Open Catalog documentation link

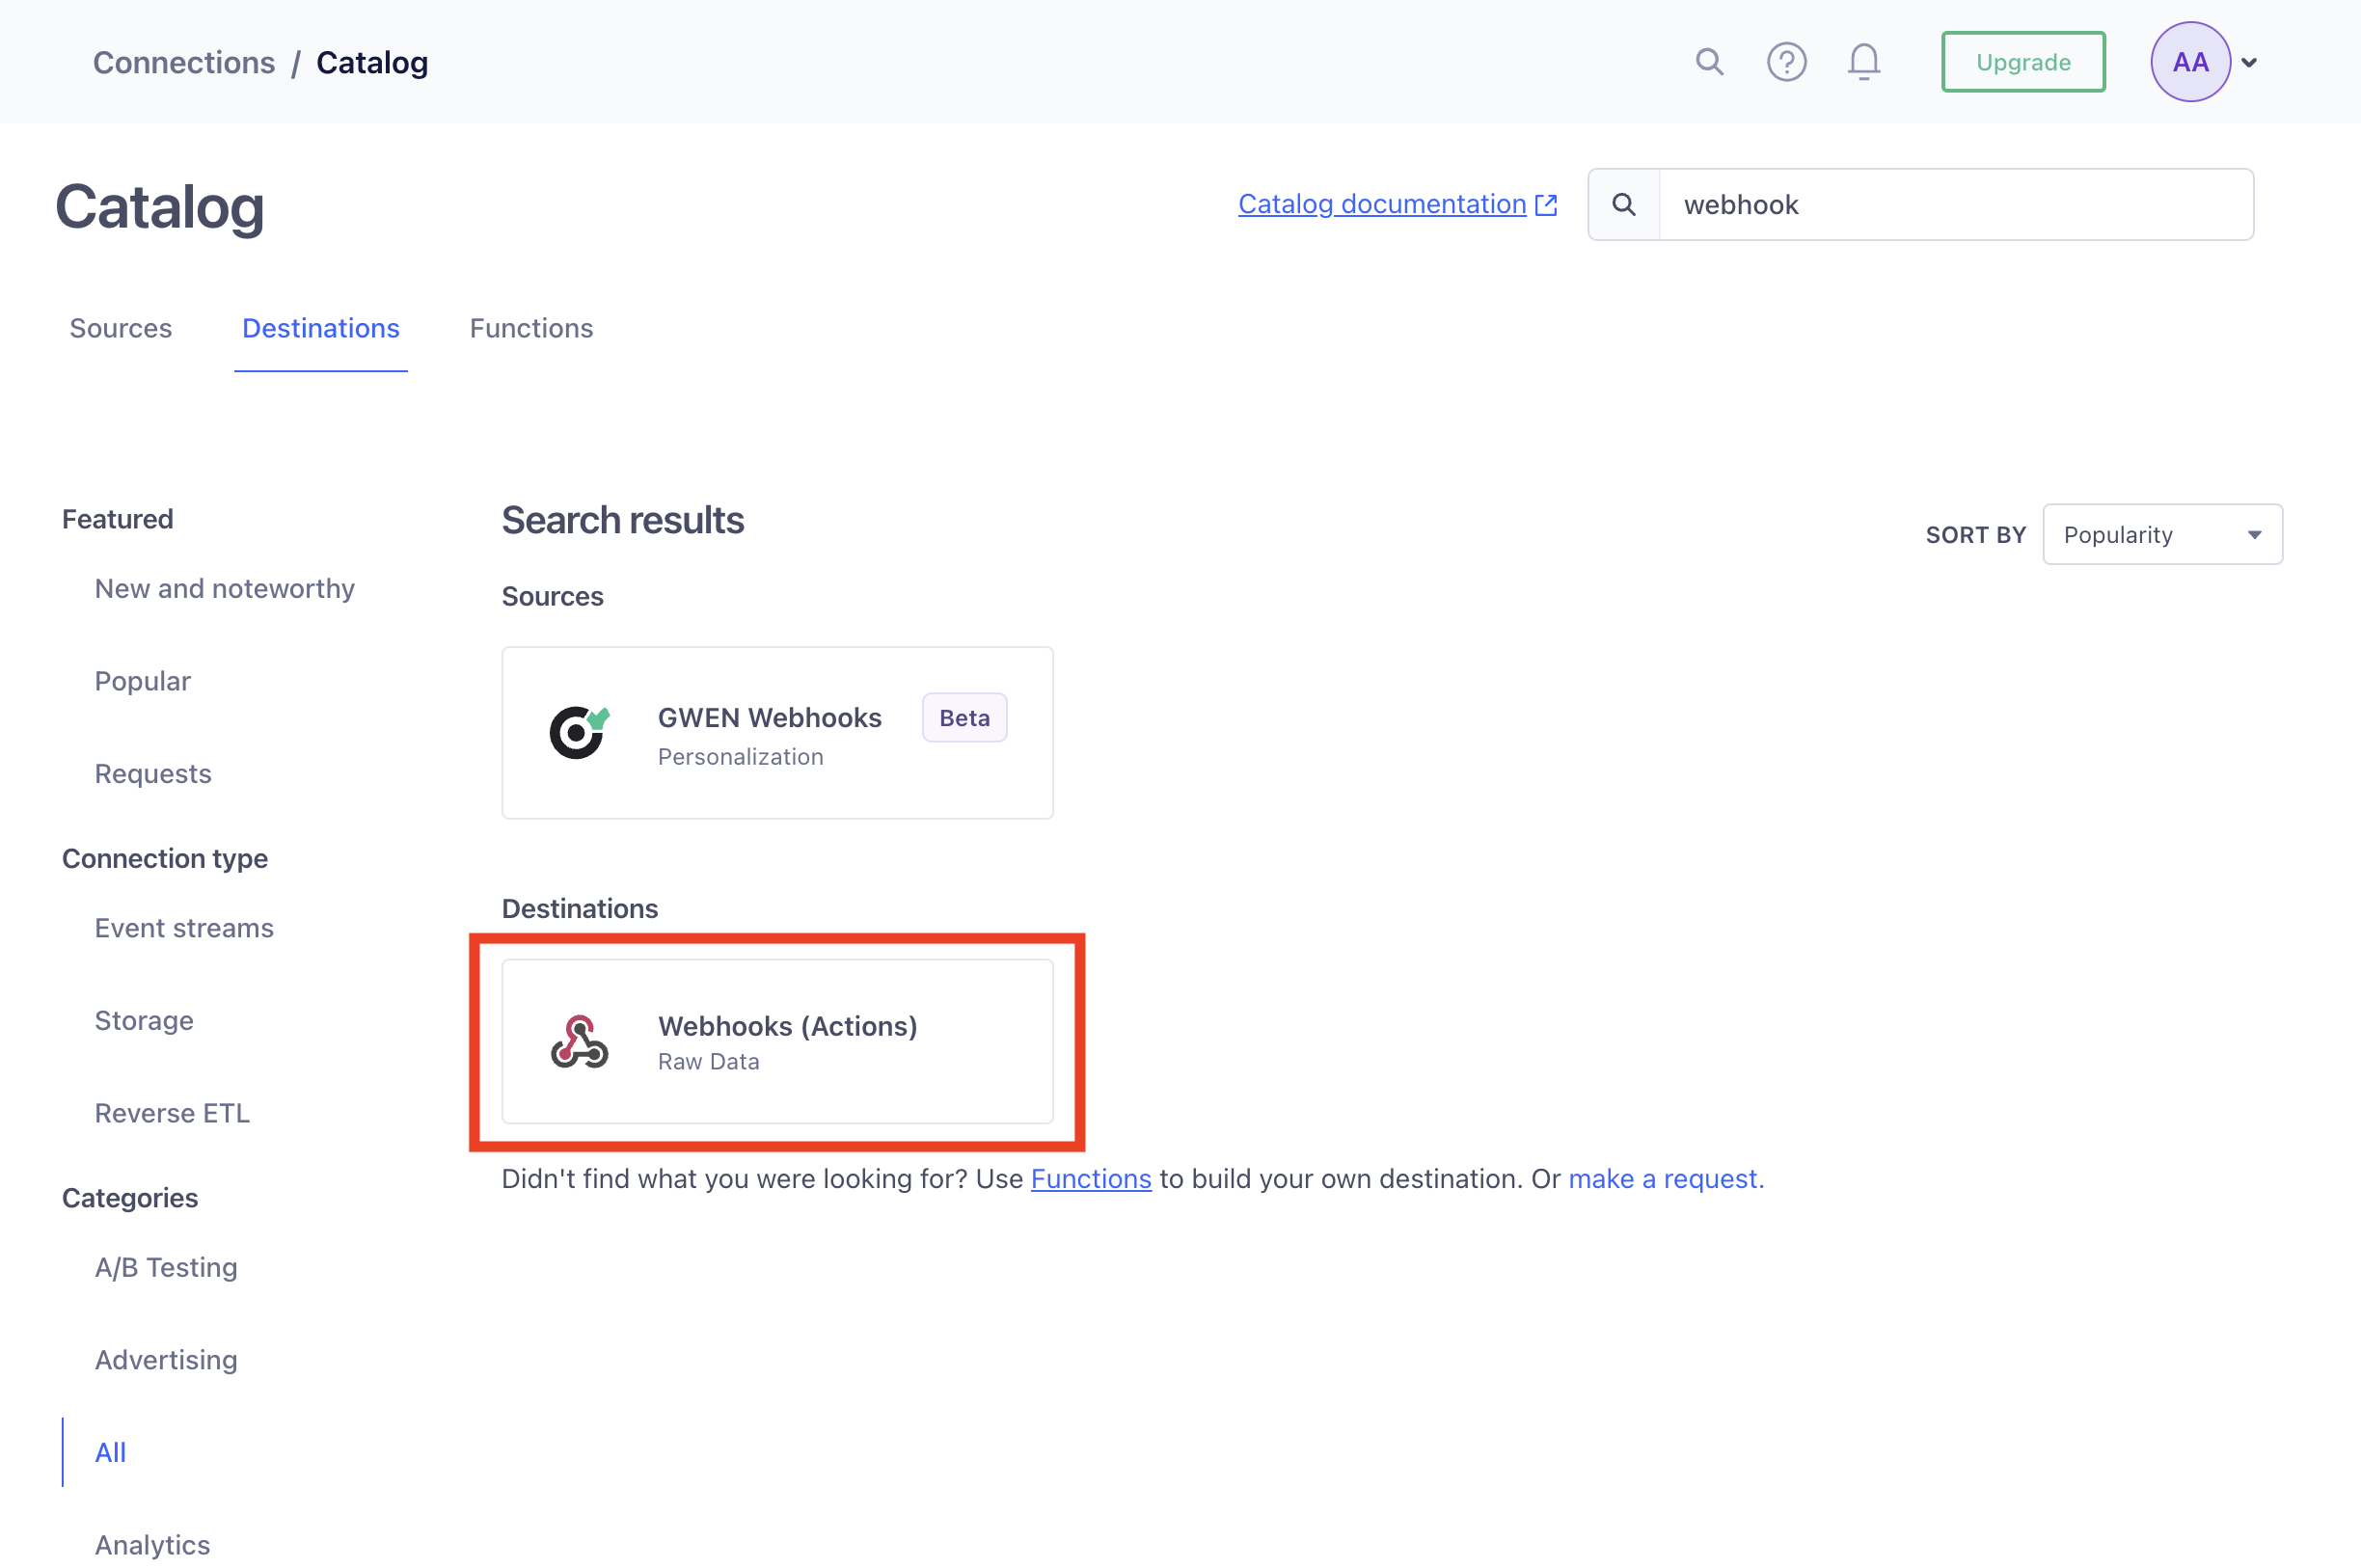click(x=1382, y=204)
